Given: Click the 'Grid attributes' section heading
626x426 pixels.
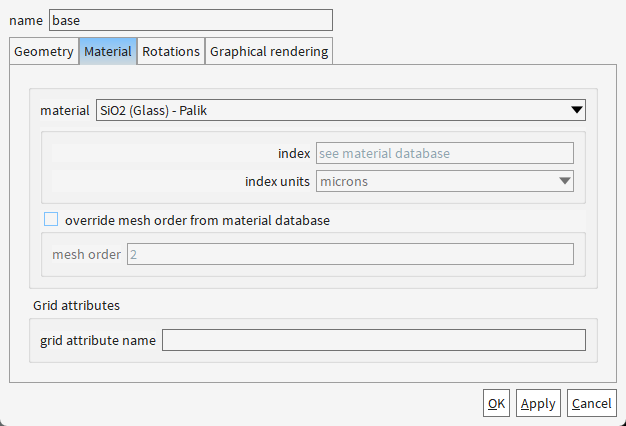Looking at the screenshot, I should coord(76,305).
